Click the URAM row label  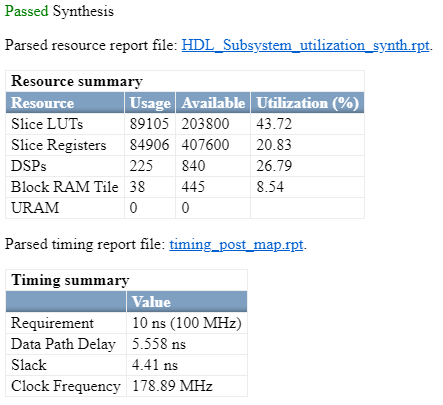click(35, 208)
